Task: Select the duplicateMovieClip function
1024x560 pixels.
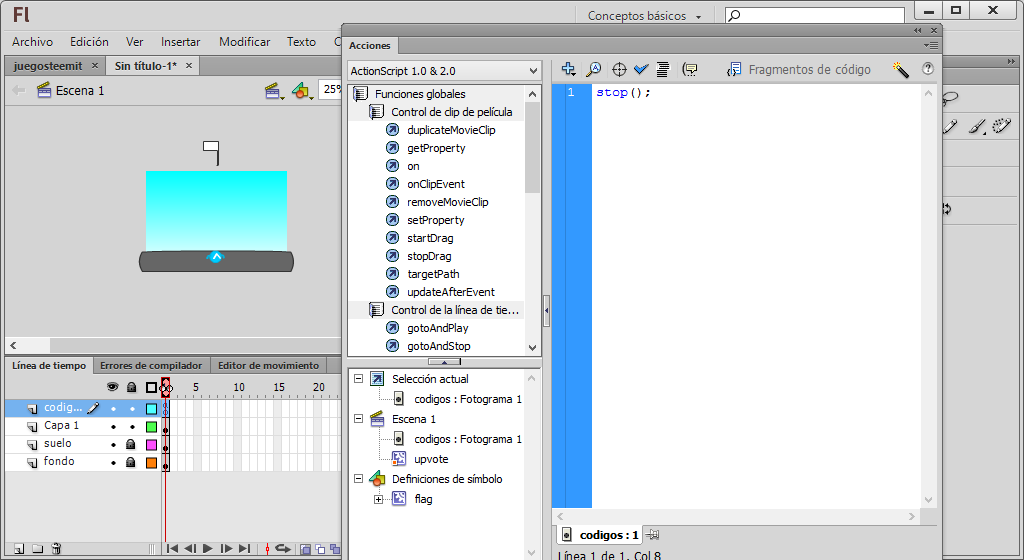Action: coord(451,130)
